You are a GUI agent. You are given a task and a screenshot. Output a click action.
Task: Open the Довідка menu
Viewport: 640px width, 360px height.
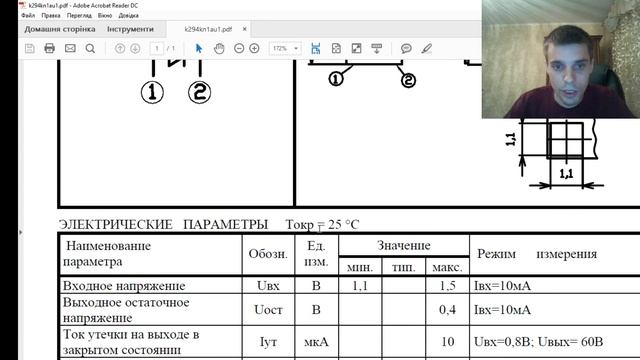tap(129, 16)
